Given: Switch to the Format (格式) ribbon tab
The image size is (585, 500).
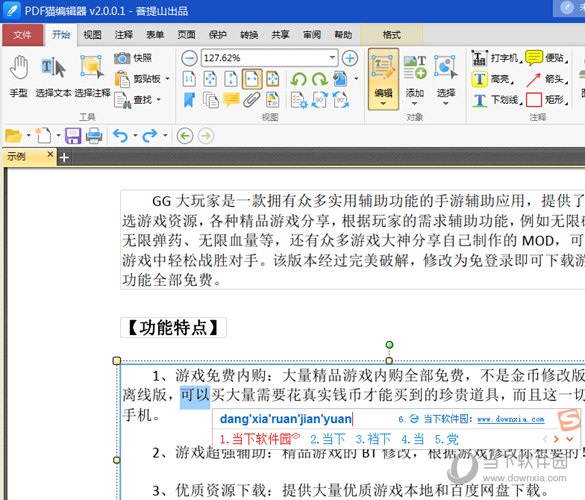Looking at the screenshot, I should (391, 35).
